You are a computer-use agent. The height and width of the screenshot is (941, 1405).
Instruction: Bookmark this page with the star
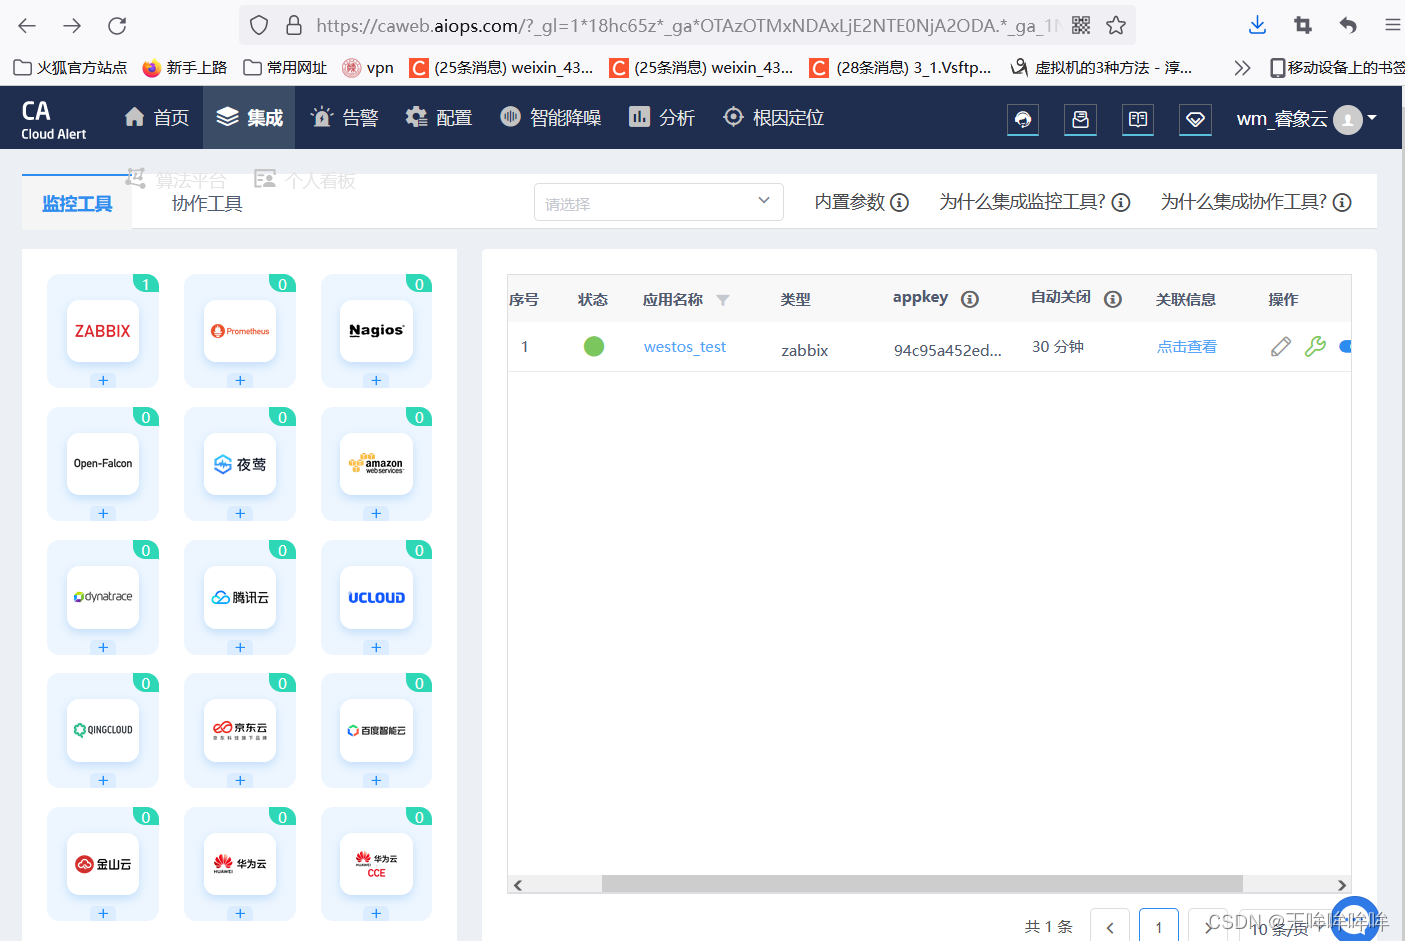(1116, 25)
